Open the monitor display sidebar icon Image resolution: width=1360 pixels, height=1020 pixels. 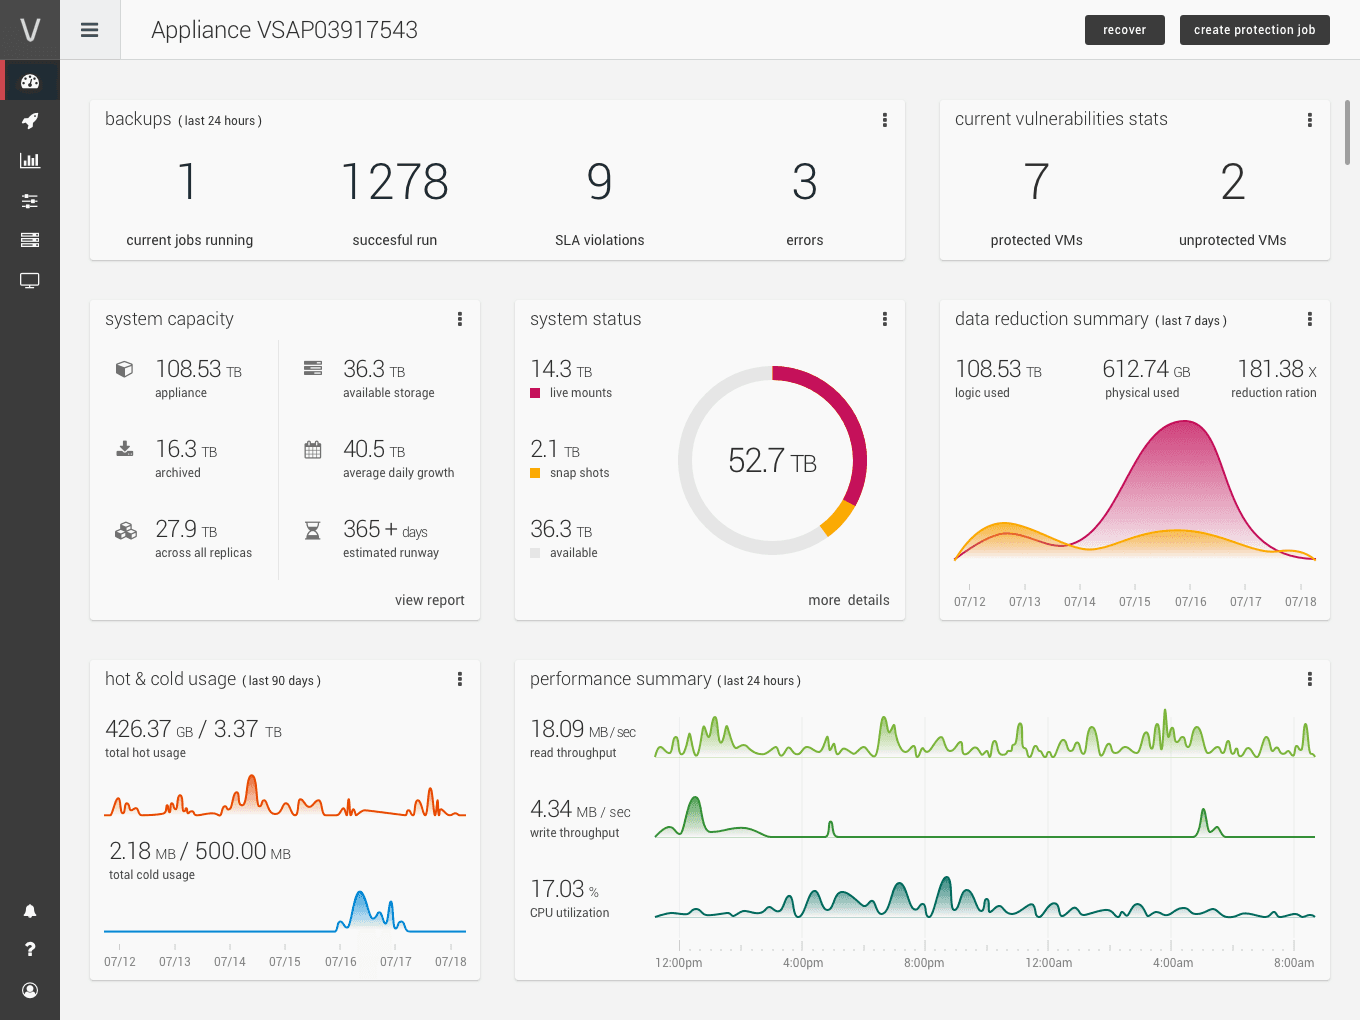30,281
